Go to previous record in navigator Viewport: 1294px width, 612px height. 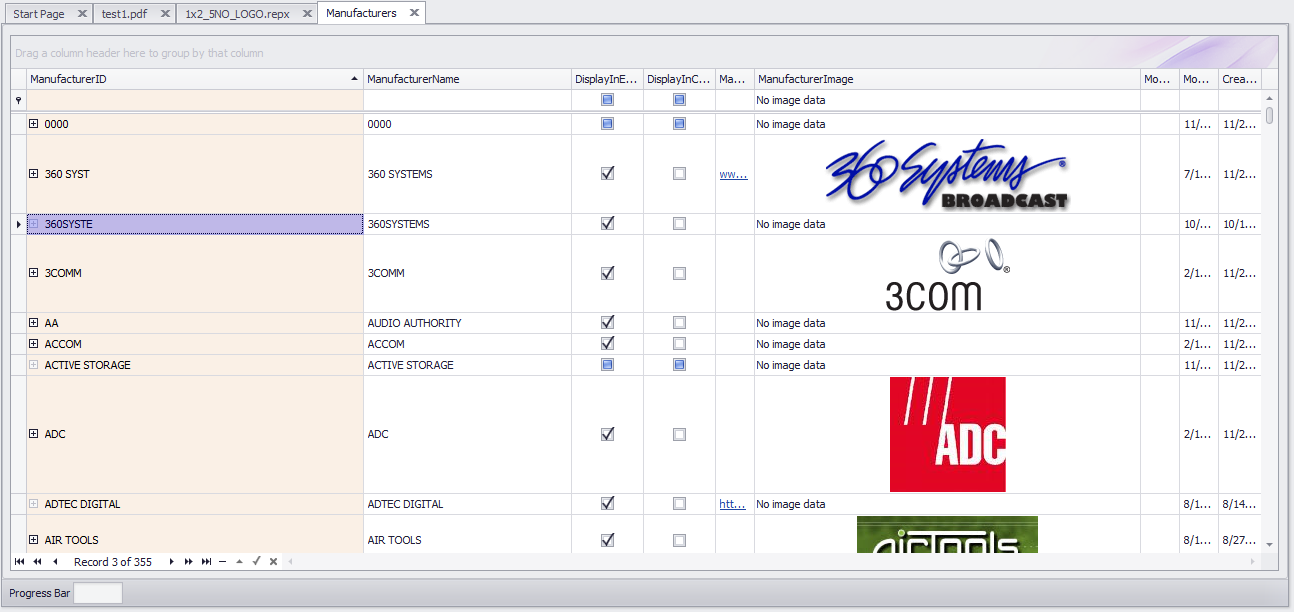click(55, 562)
